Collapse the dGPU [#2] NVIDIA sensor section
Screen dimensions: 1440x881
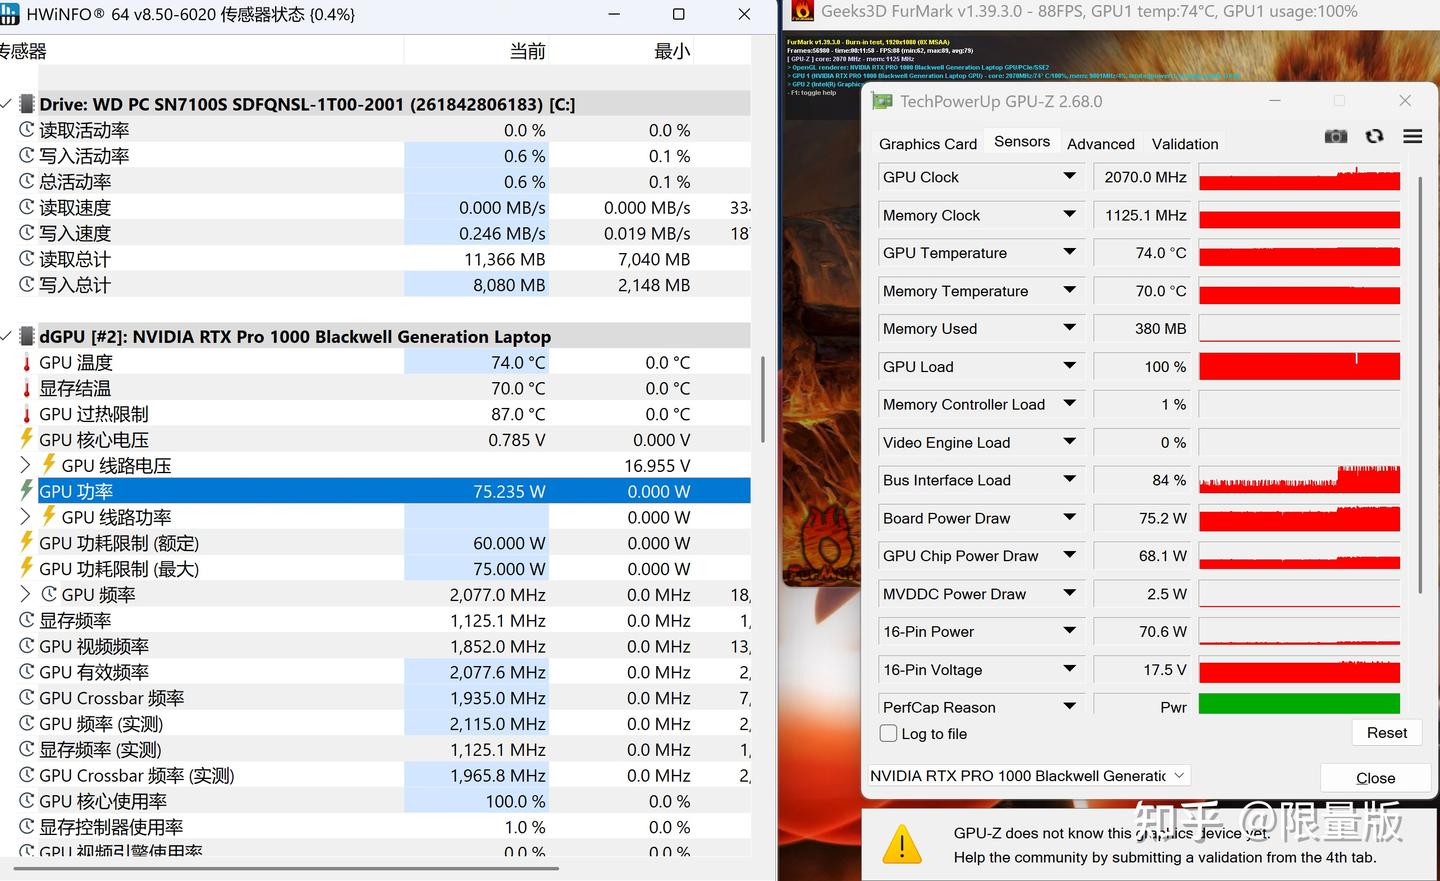tap(6, 336)
